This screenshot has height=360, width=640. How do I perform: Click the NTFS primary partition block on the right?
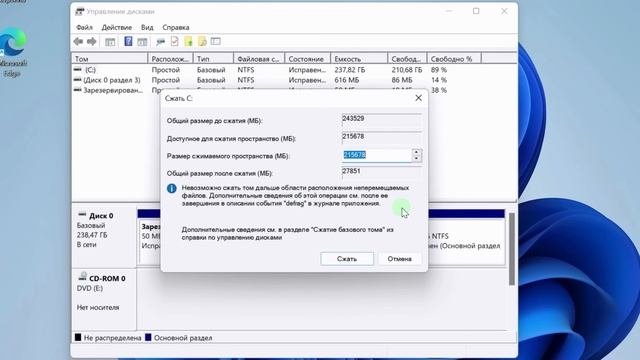click(x=466, y=241)
